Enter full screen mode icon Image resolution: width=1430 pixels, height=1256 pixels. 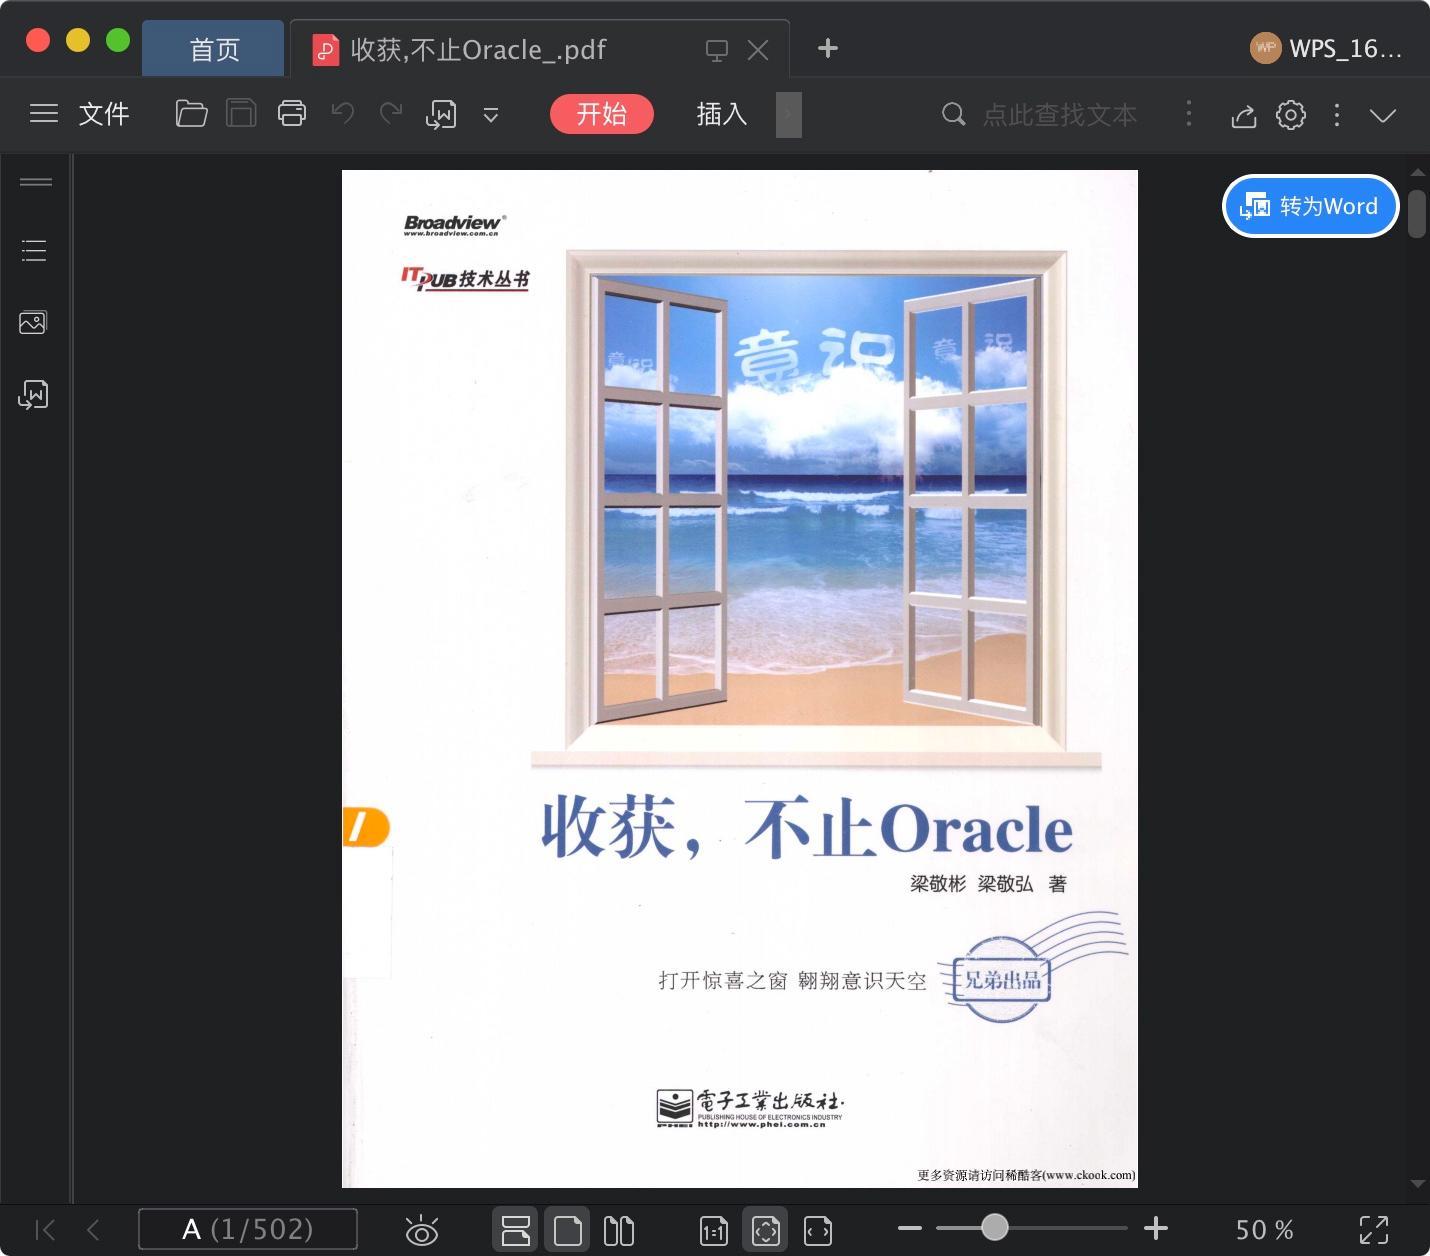(x=1374, y=1230)
